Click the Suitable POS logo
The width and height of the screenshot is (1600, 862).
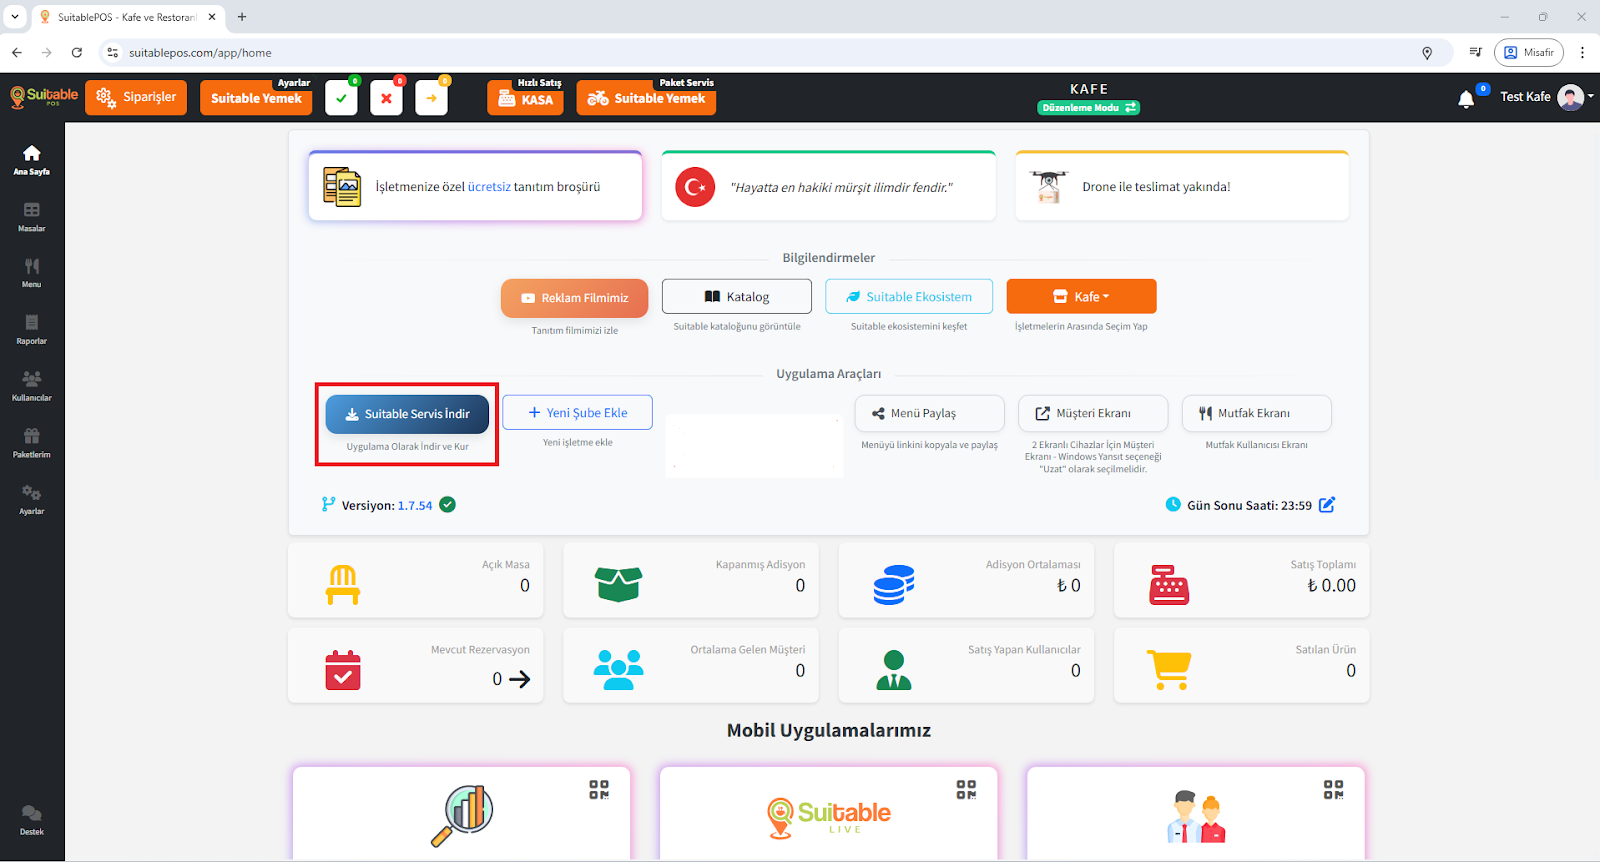tap(44, 97)
